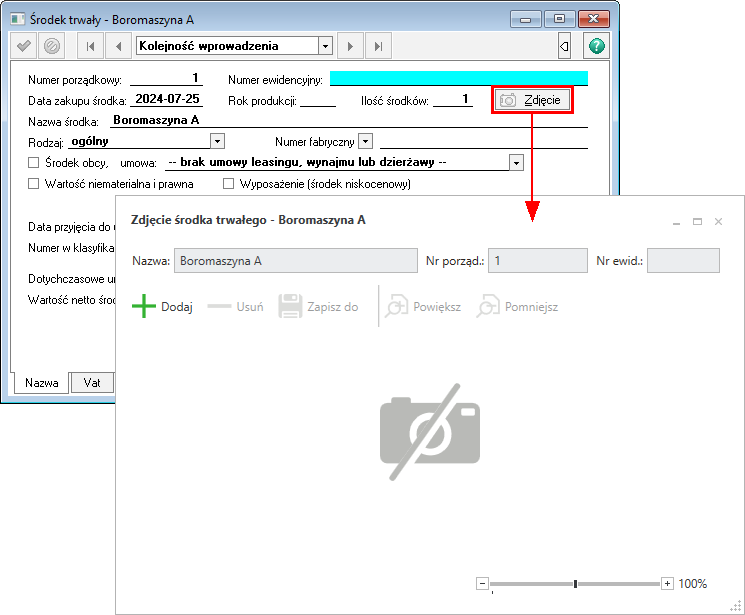Viewport: 745px width, 615px height.
Task: Click the Zapisz do floppy disk icon
Action: pyautogui.click(x=290, y=307)
